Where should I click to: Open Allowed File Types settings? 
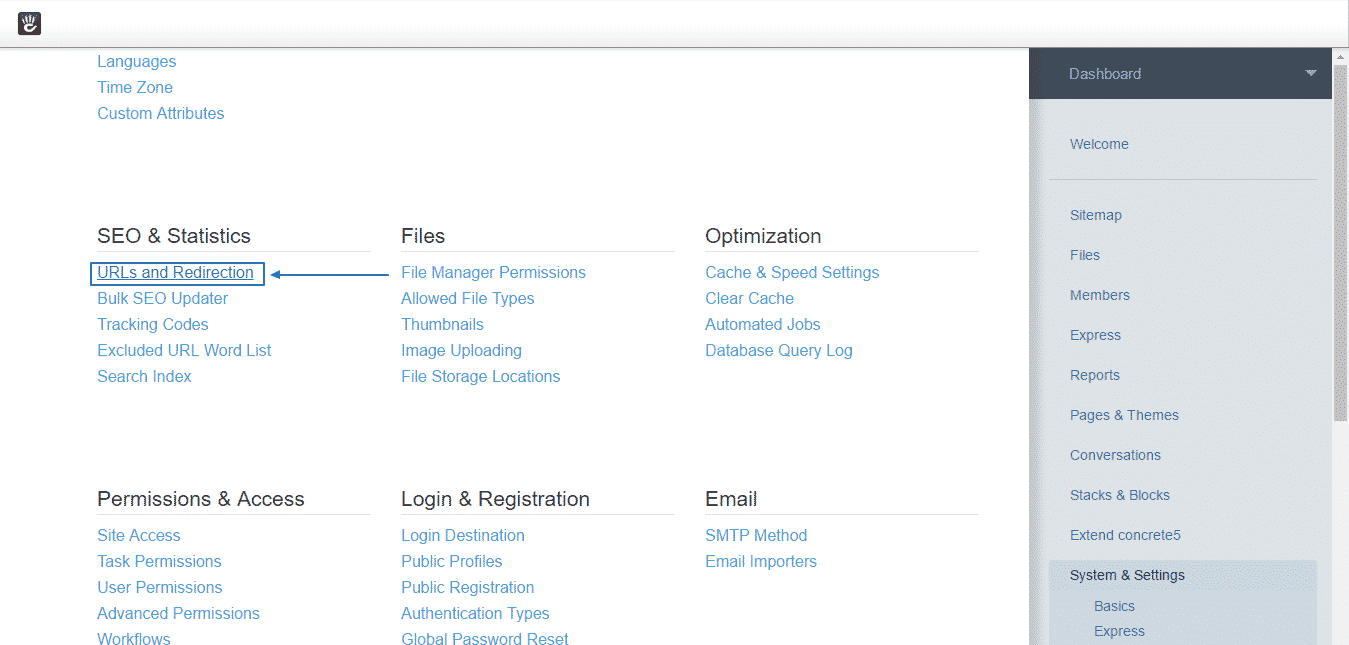coord(467,298)
